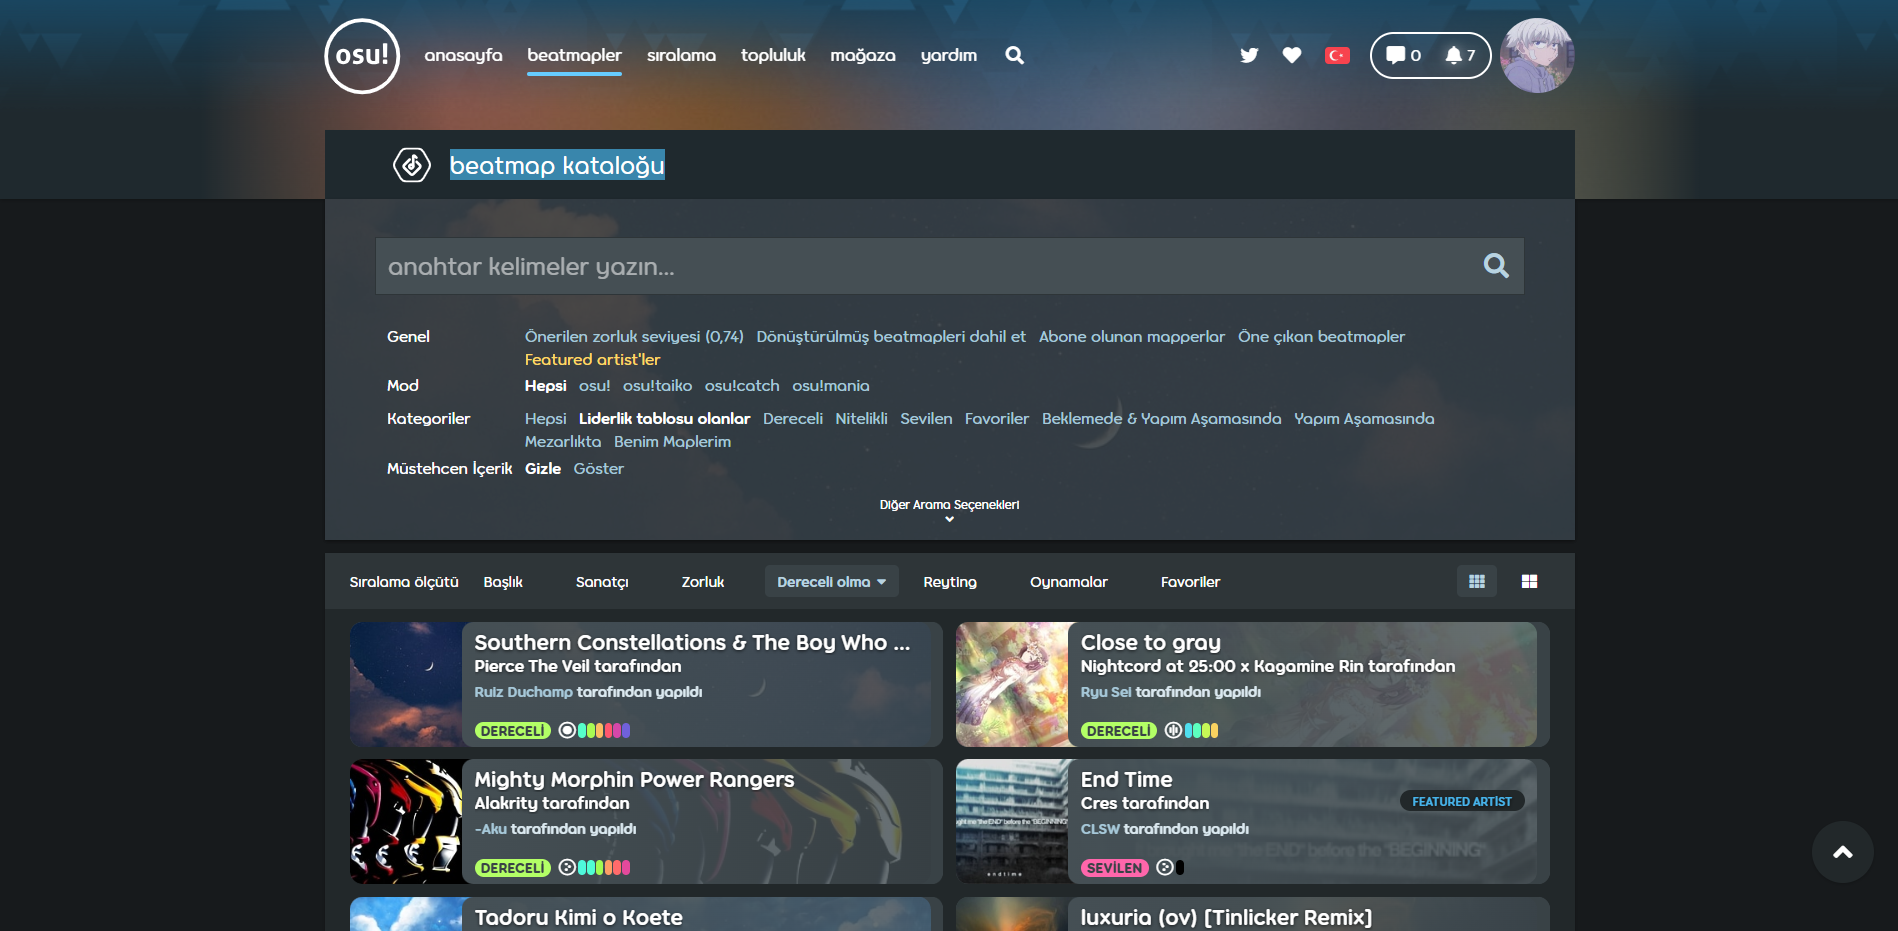
Task: Click osu! mode icon on Southern Constellations card
Action: pyautogui.click(x=567, y=730)
